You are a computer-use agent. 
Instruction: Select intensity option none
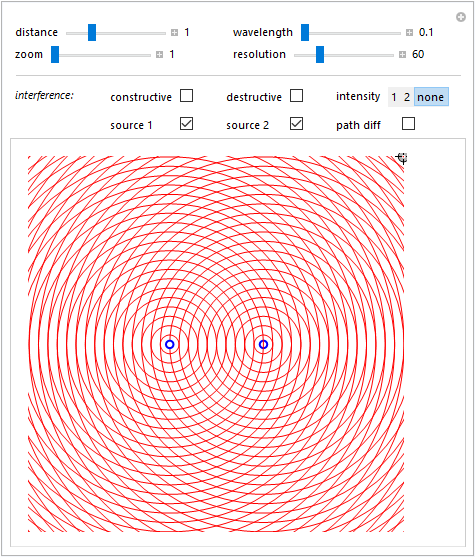coord(431,97)
